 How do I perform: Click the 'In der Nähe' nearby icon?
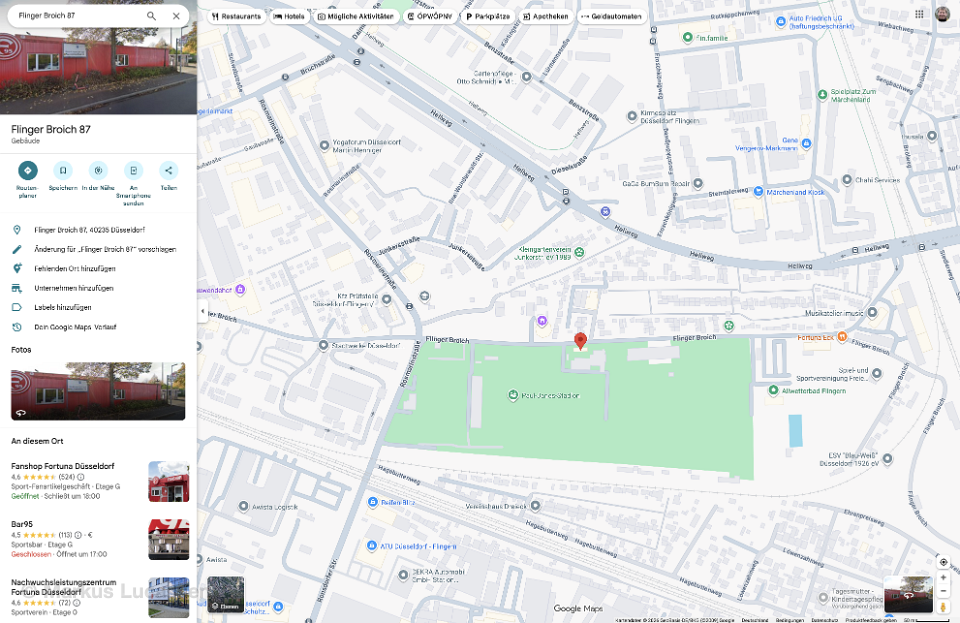[98, 171]
